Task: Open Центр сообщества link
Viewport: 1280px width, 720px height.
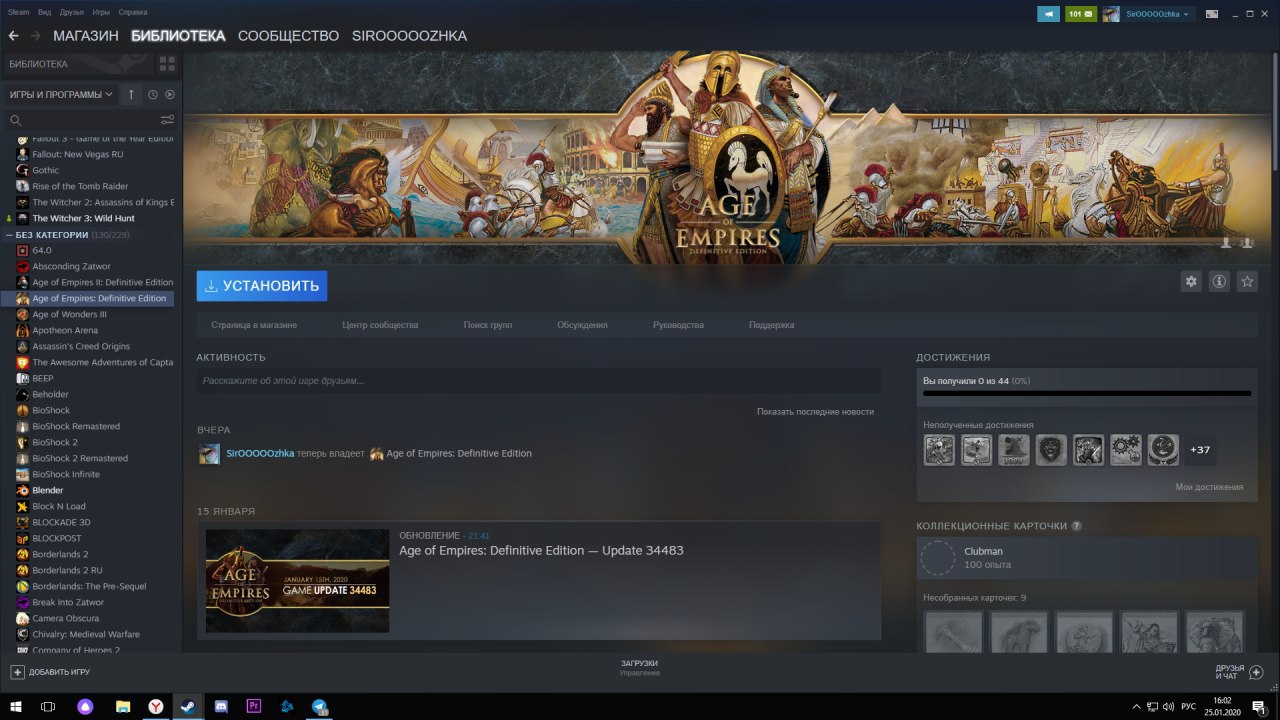Action: (x=380, y=325)
